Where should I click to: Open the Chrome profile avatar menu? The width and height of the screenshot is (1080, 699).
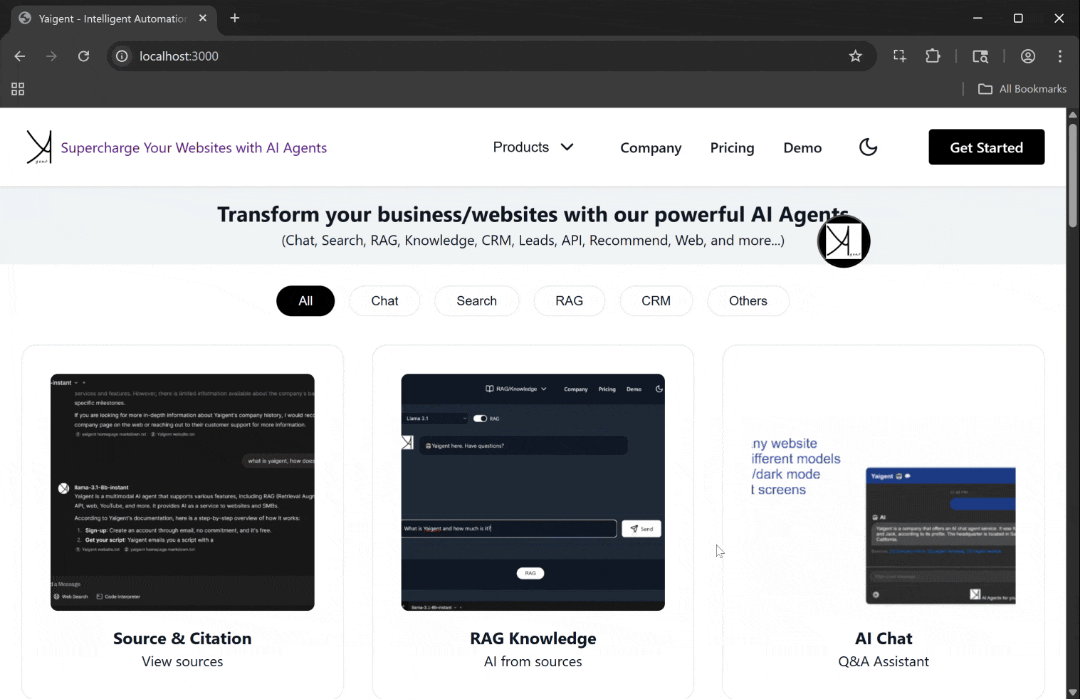coord(1028,56)
